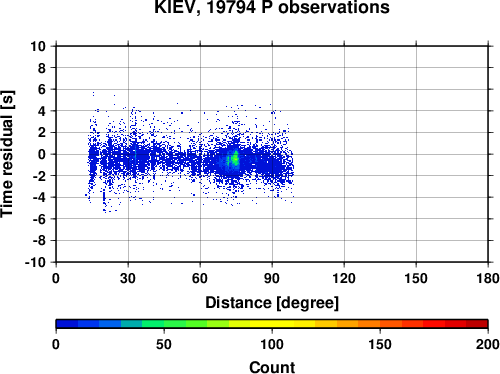Select the yellow colorbar segment near 100

pyautogui.click(x=272, y=324)
